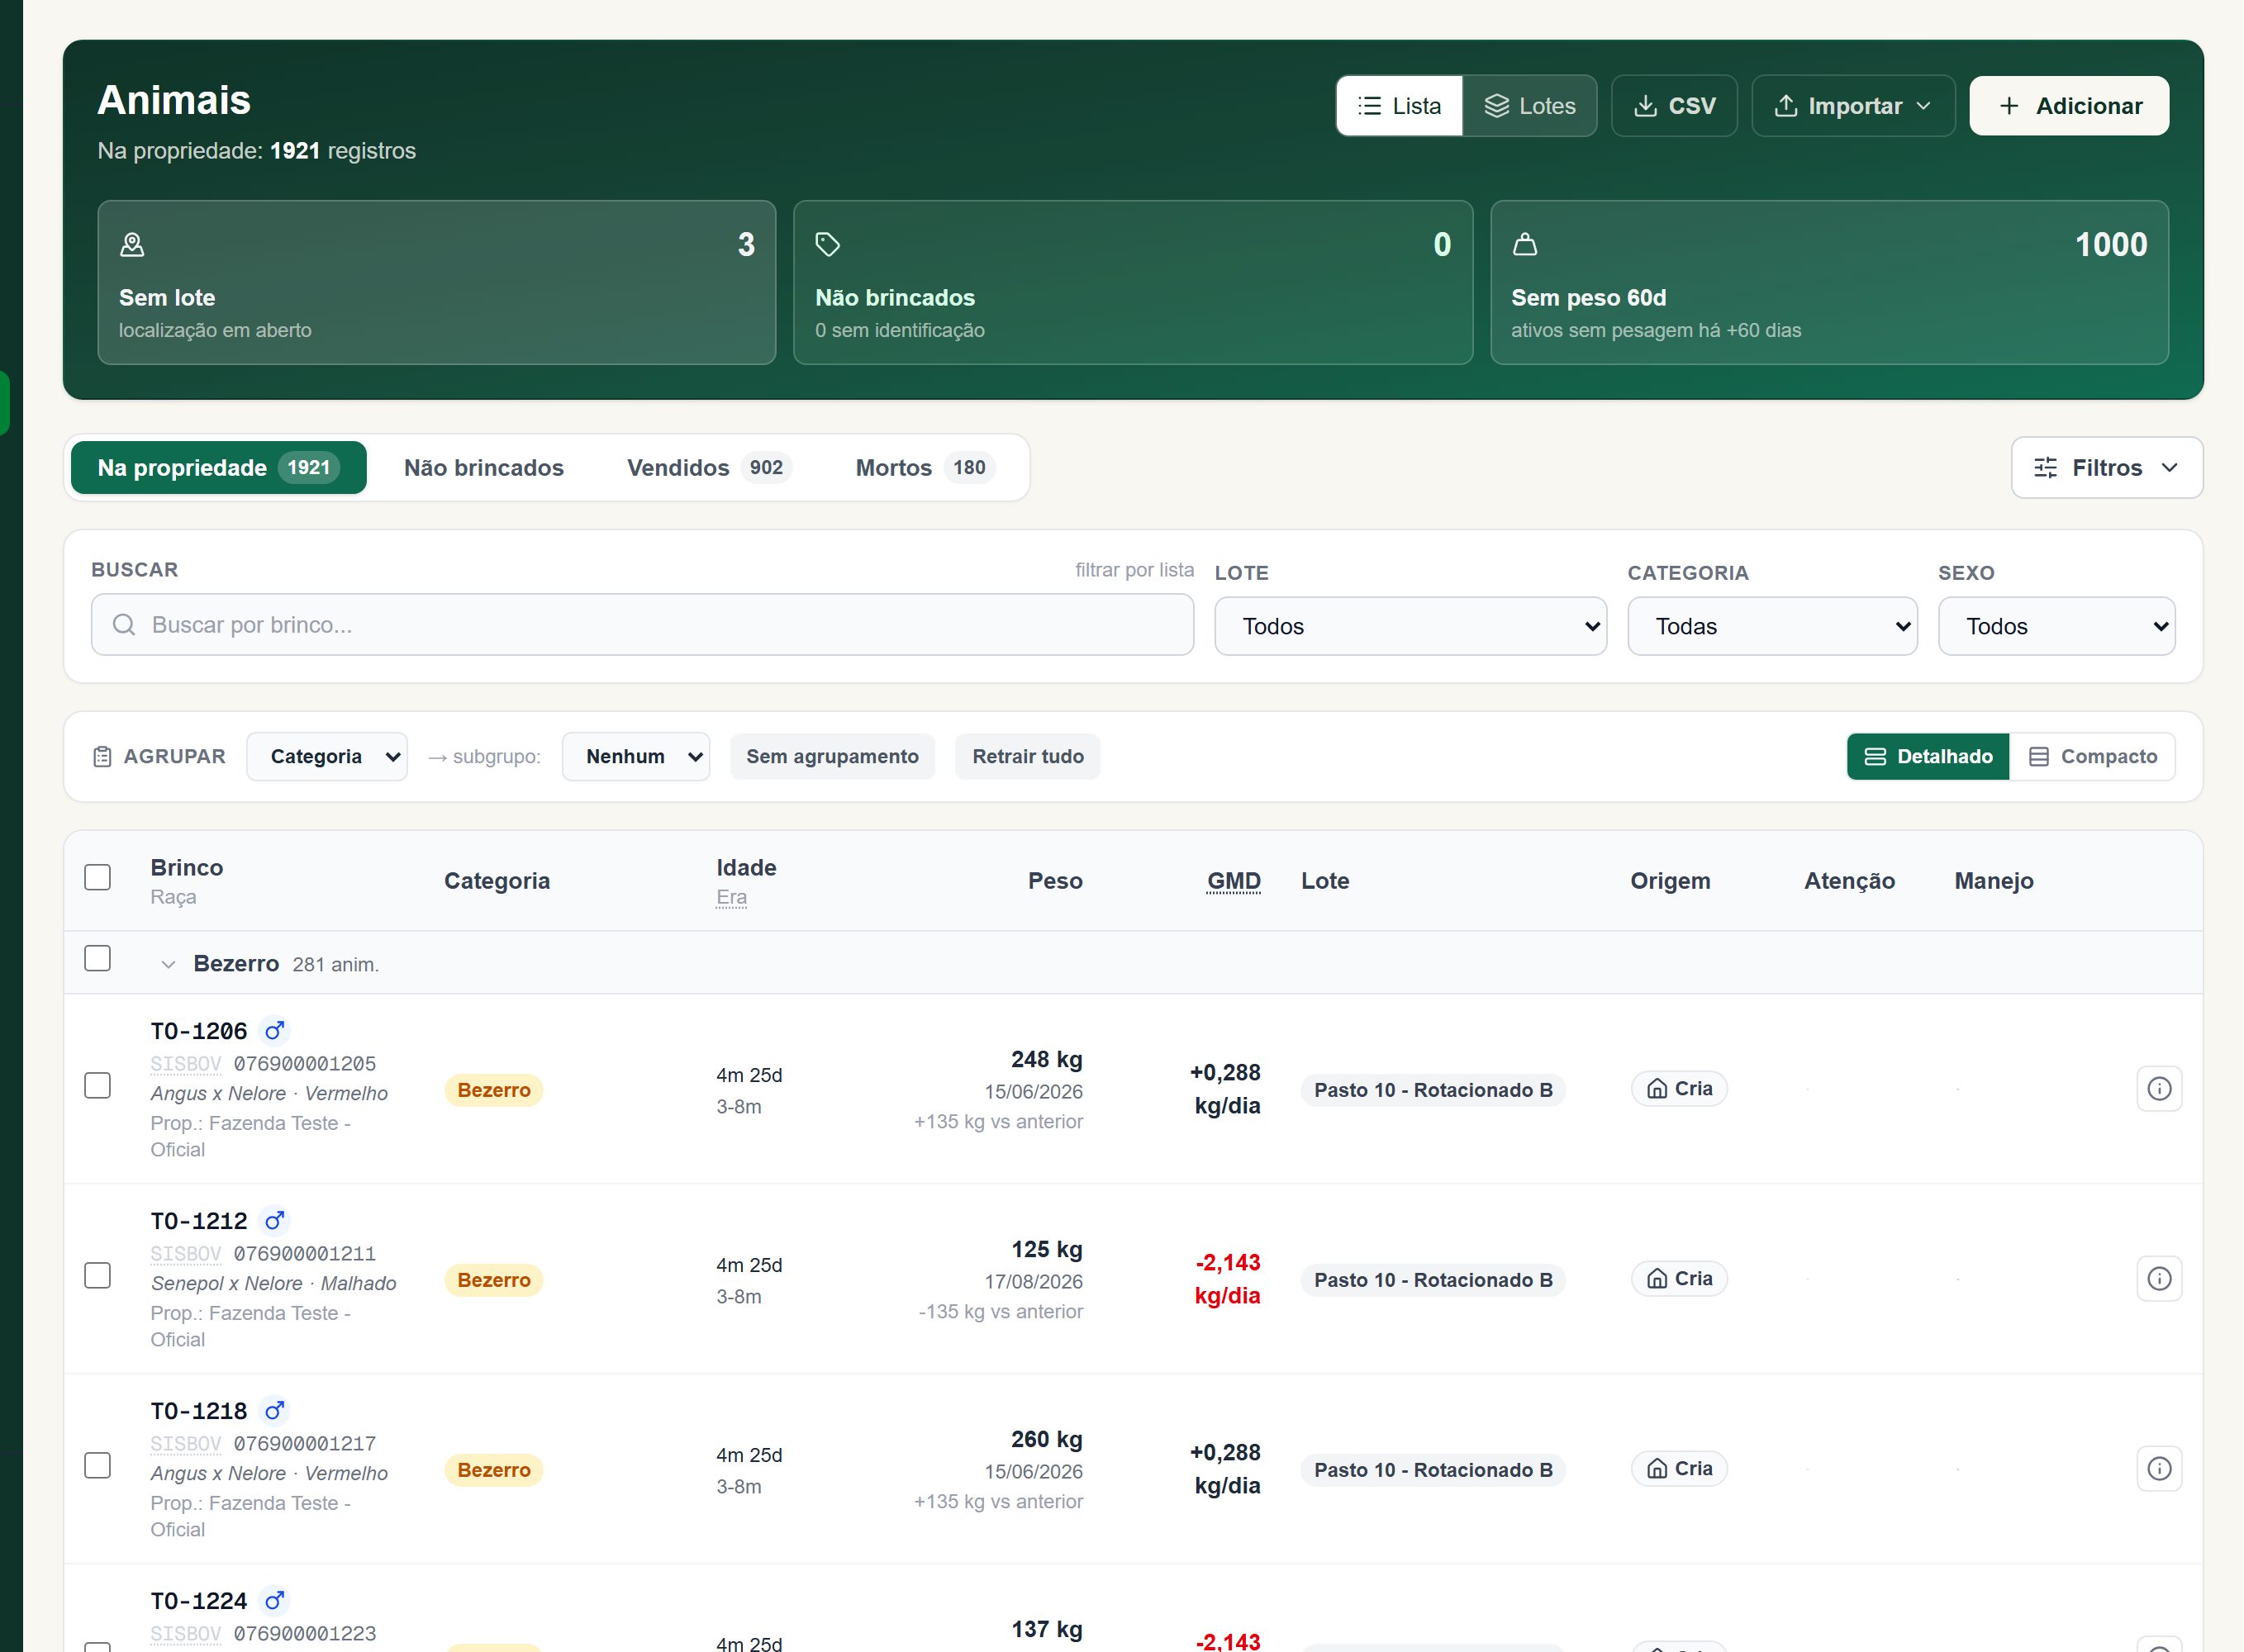Click the Cria origin badge of TO-1218
Viewport: 2244px width, 1652px height.
click(x=1679, y=1468)
